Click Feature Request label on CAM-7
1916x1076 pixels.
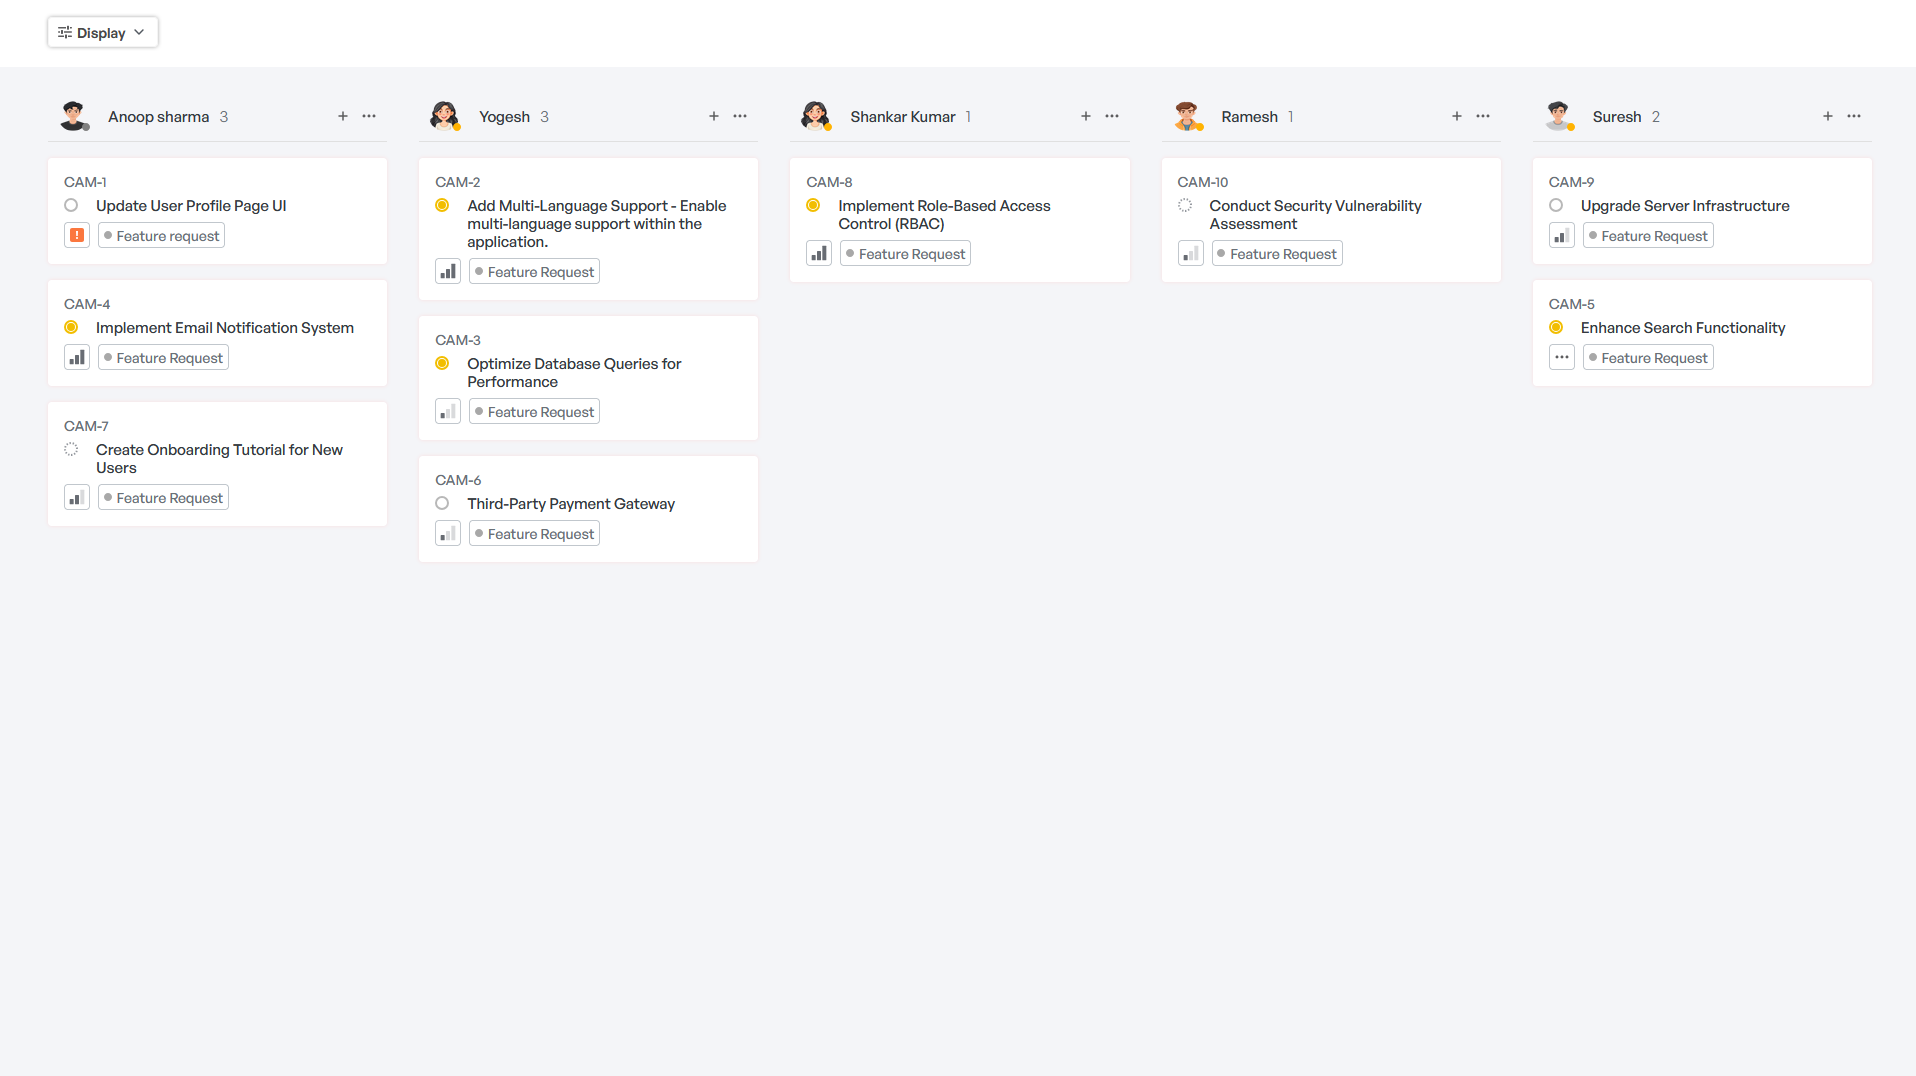163,497
